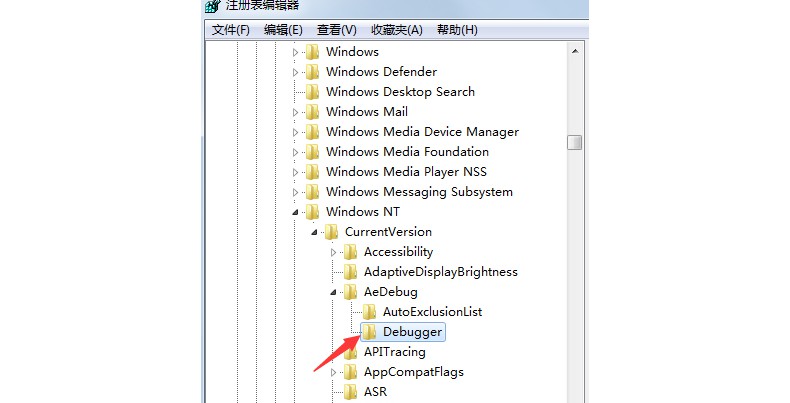The image size is (790, 403).
Task: Click Windows Media Player NSS folder icon
Action: click(x=312, y=172)
